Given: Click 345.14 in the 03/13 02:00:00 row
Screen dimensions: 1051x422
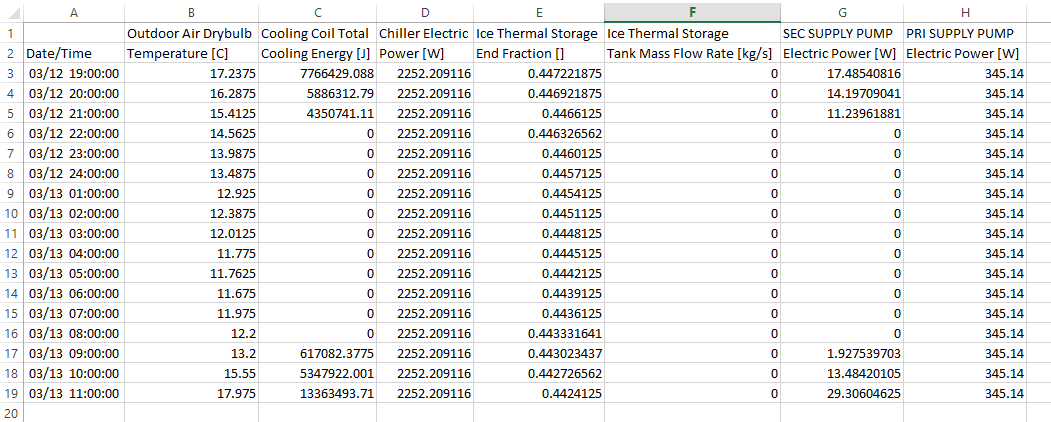Looking at the screenshot, I should [x=965, y=214].
